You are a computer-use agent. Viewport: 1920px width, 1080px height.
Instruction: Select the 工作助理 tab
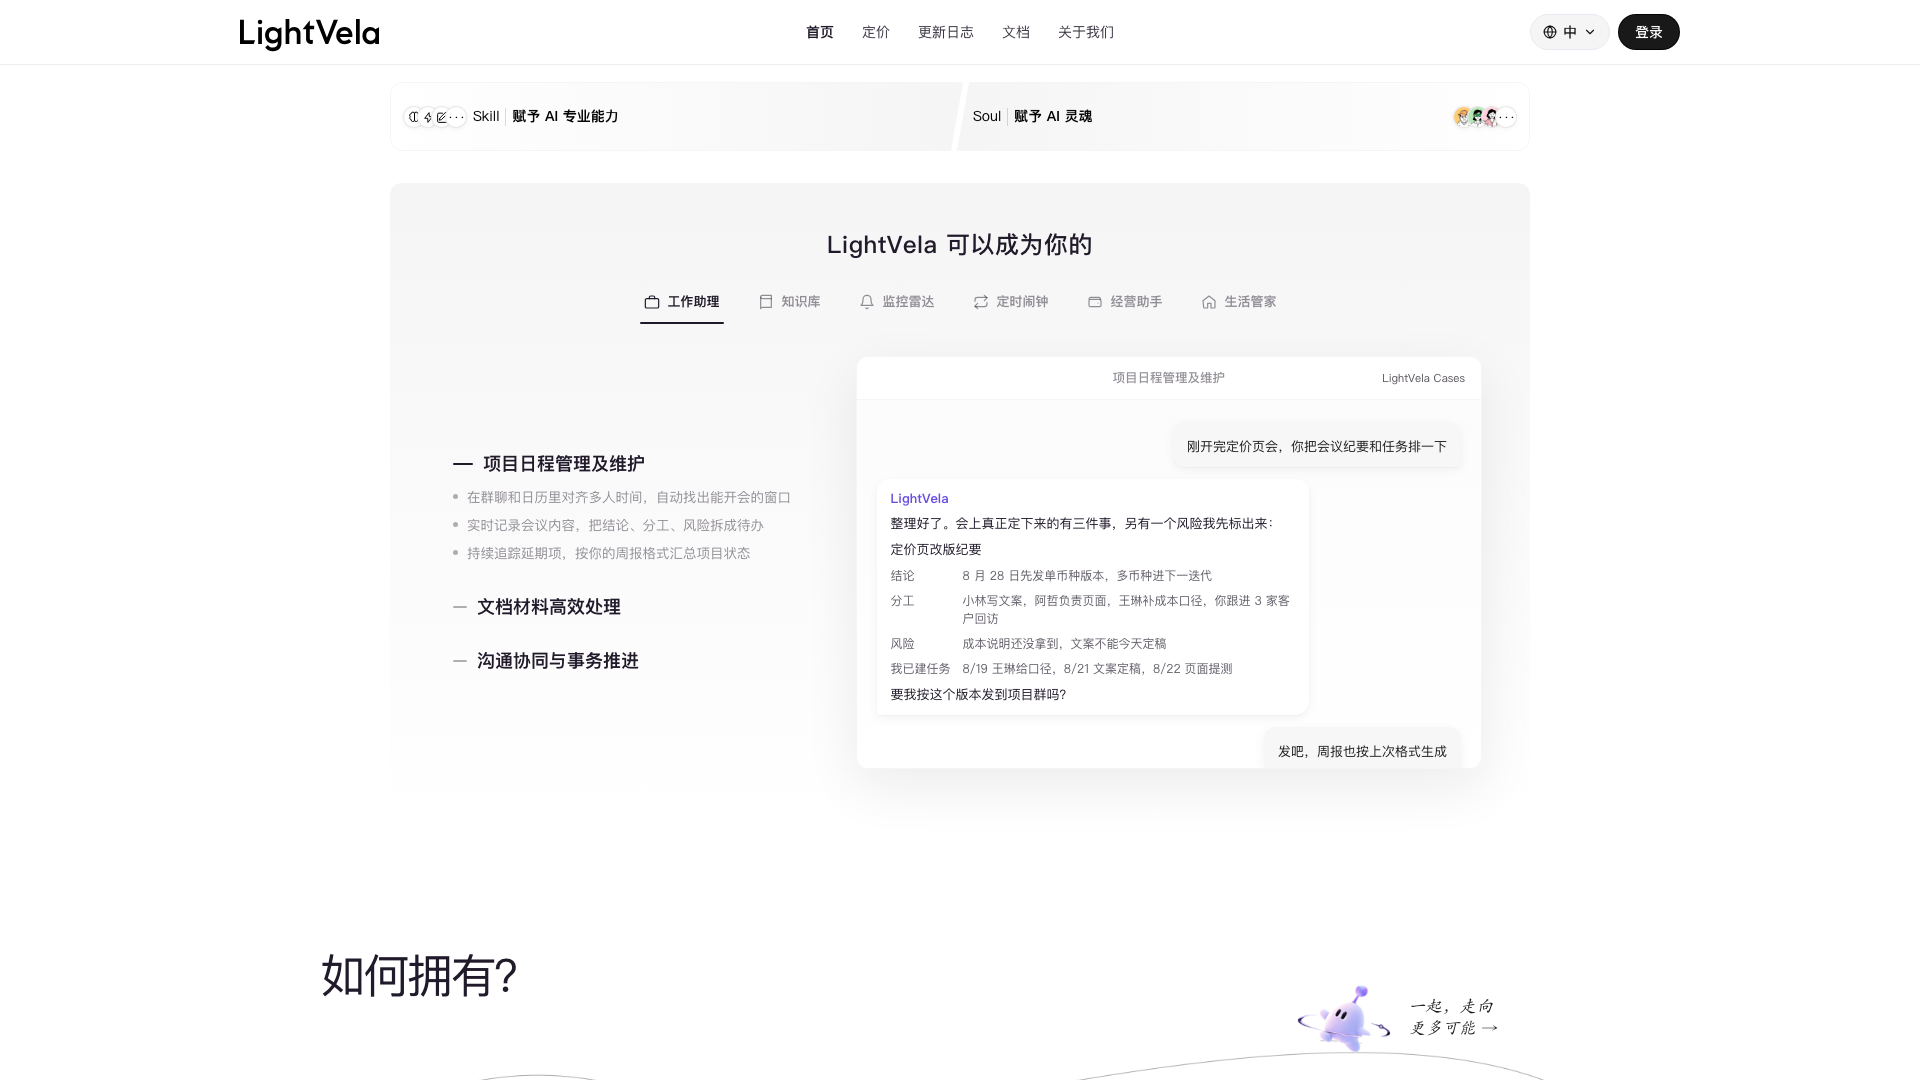click(682, 302)
